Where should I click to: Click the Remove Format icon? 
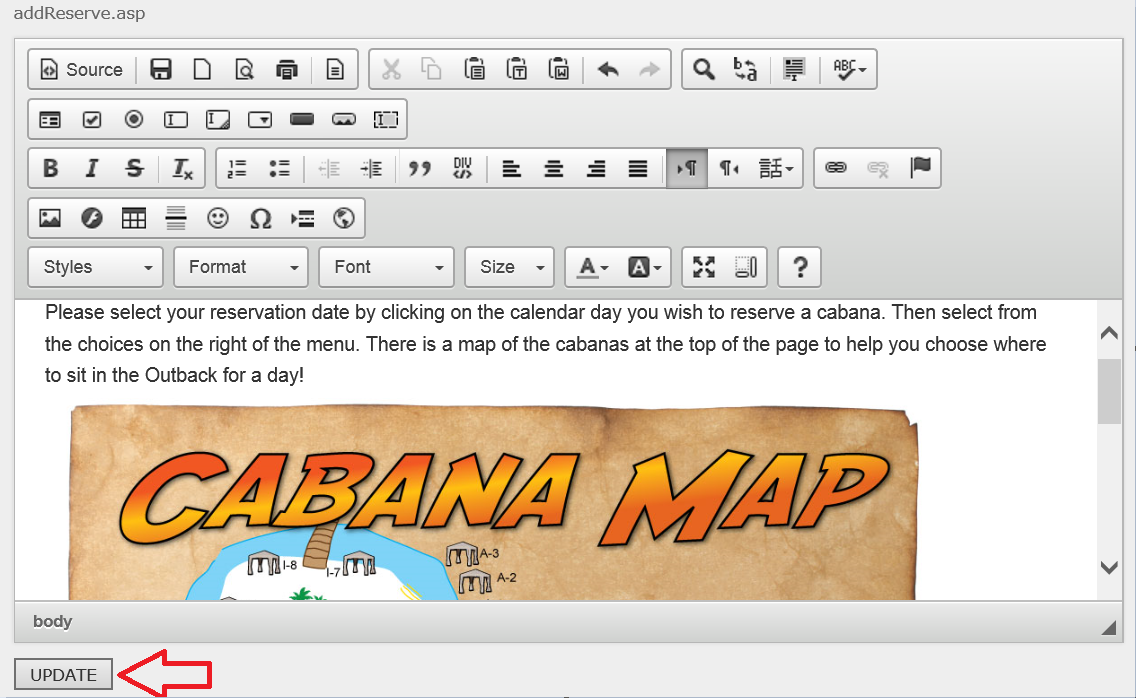182,169
